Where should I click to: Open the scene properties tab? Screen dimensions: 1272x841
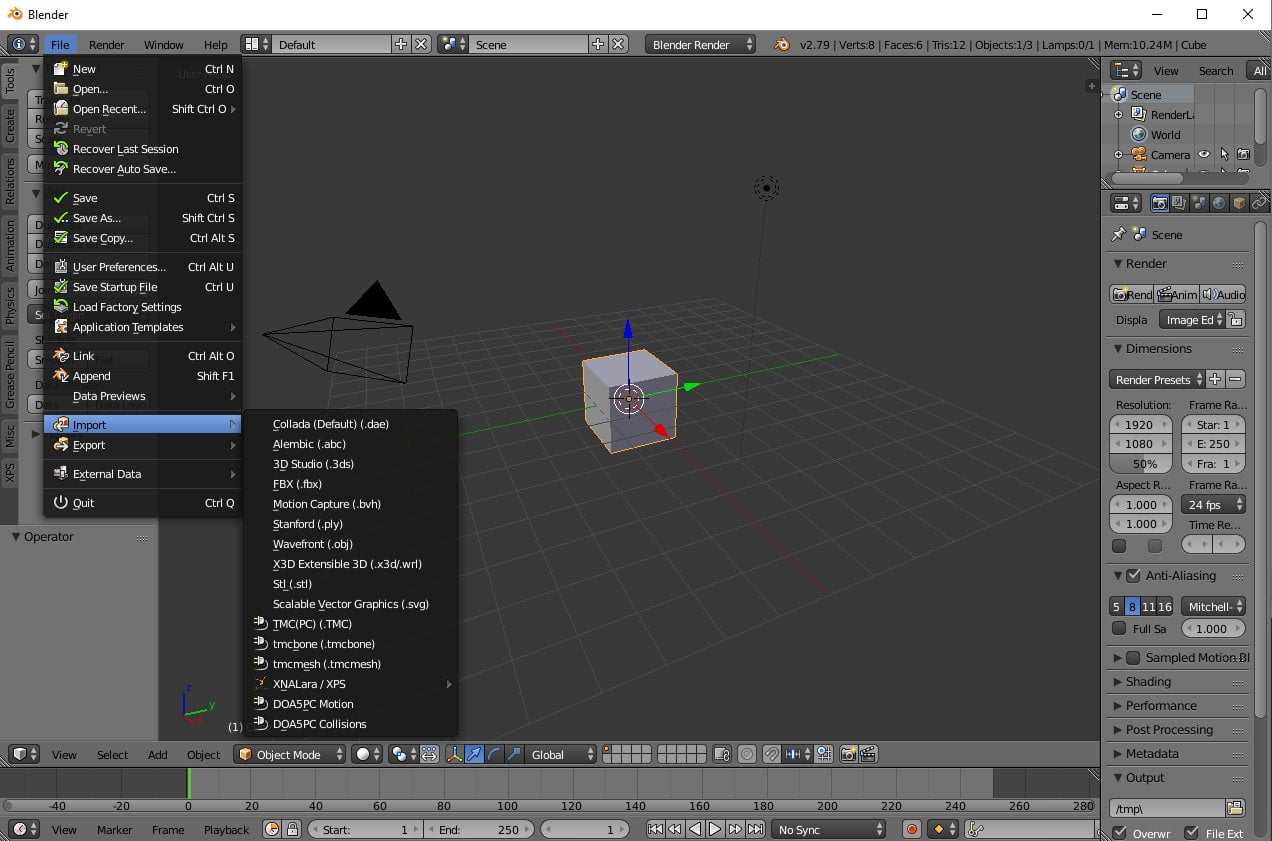1199,203
